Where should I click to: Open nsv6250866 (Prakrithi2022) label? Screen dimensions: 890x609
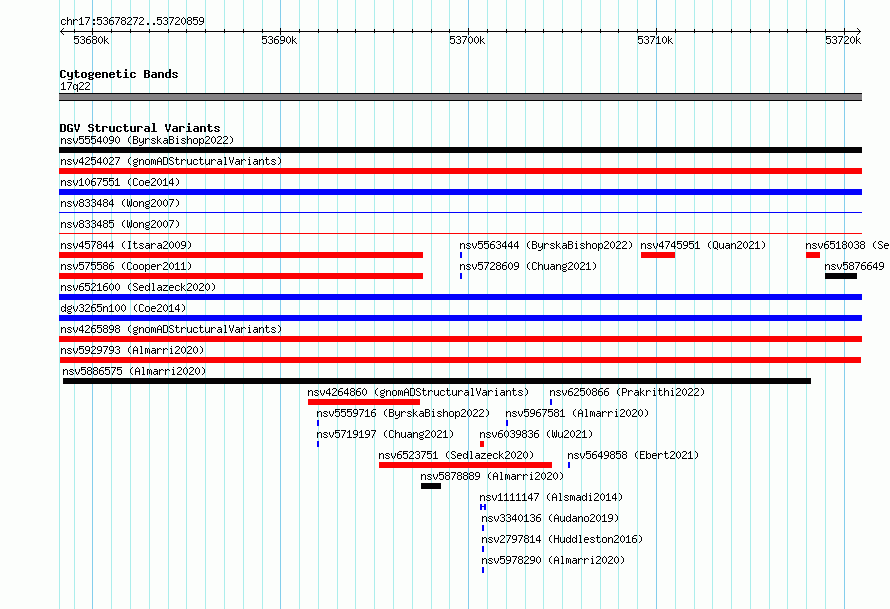[627, 392]
